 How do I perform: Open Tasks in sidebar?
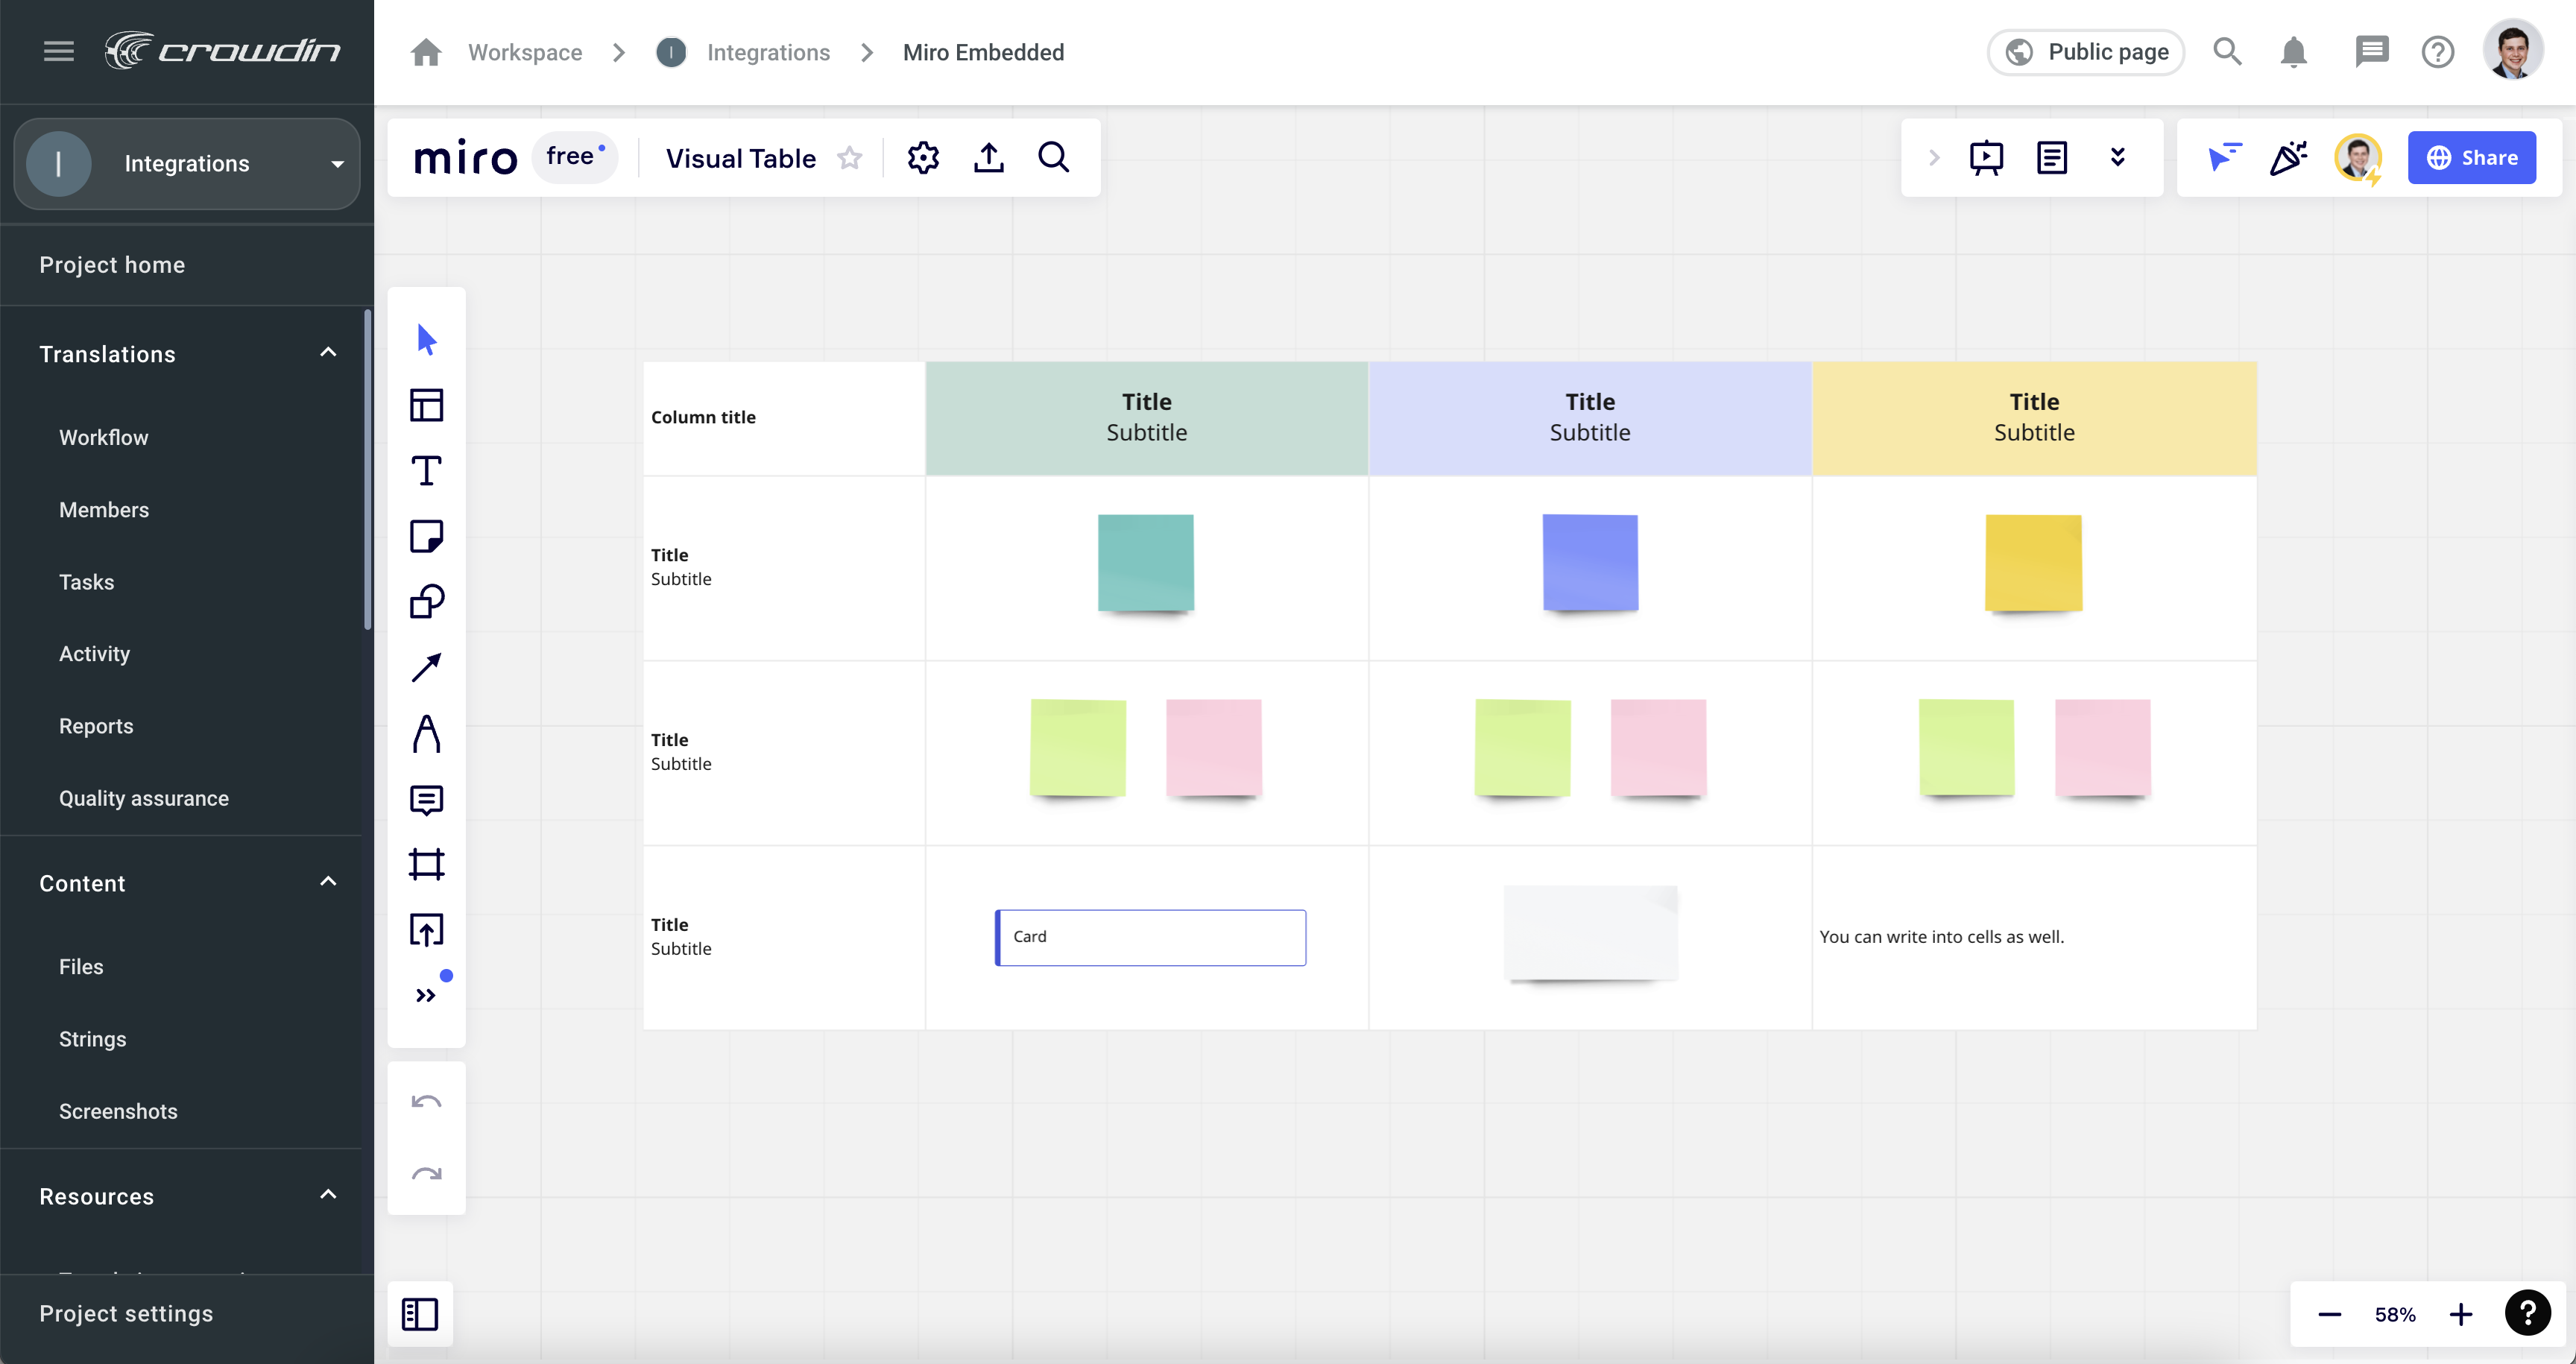pos(86,582)
